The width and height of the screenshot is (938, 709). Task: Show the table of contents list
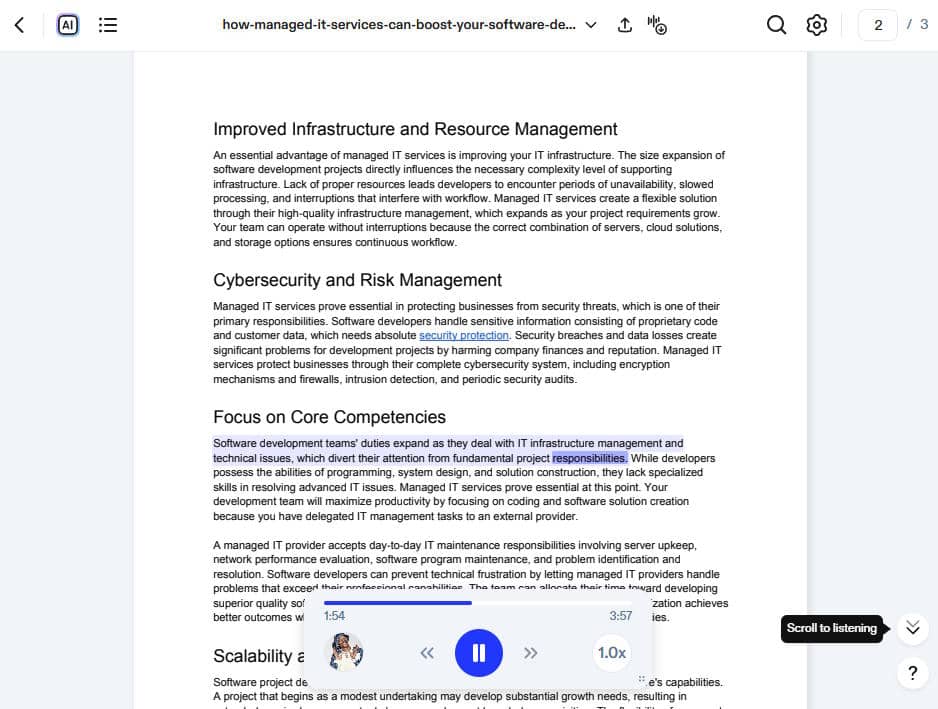coord(108,25)
